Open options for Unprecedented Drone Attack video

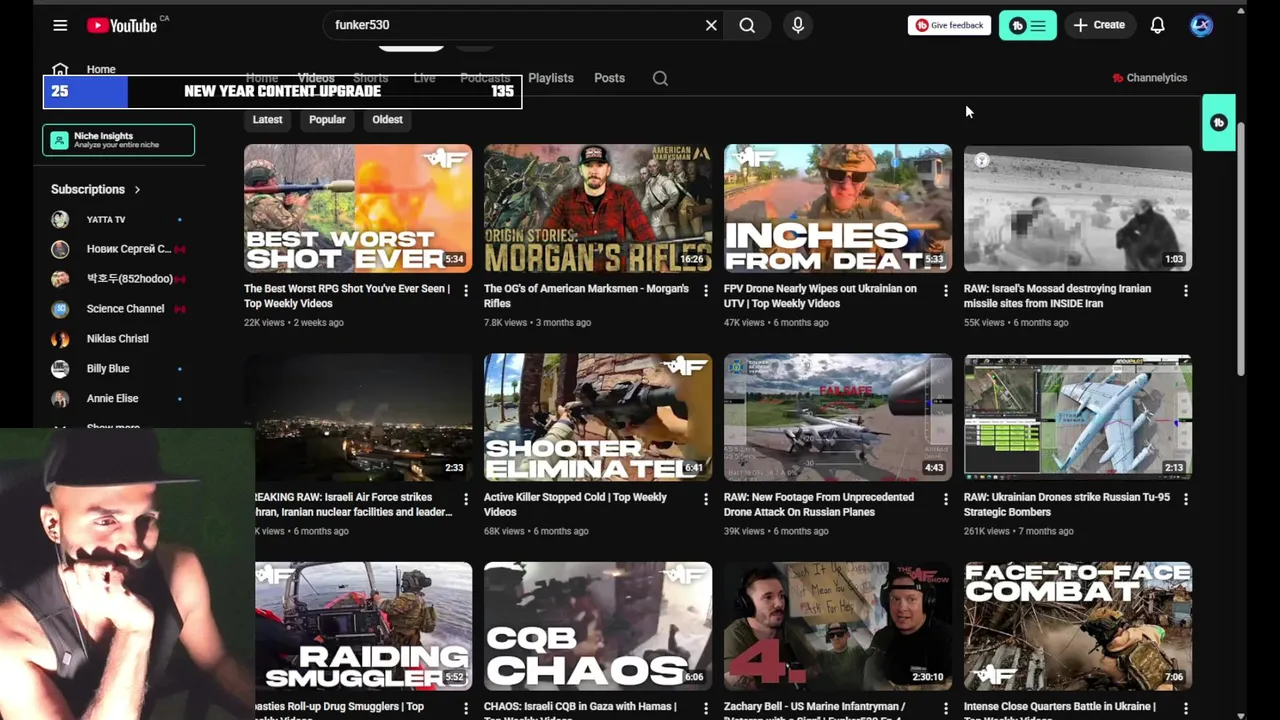coord(945,499)
